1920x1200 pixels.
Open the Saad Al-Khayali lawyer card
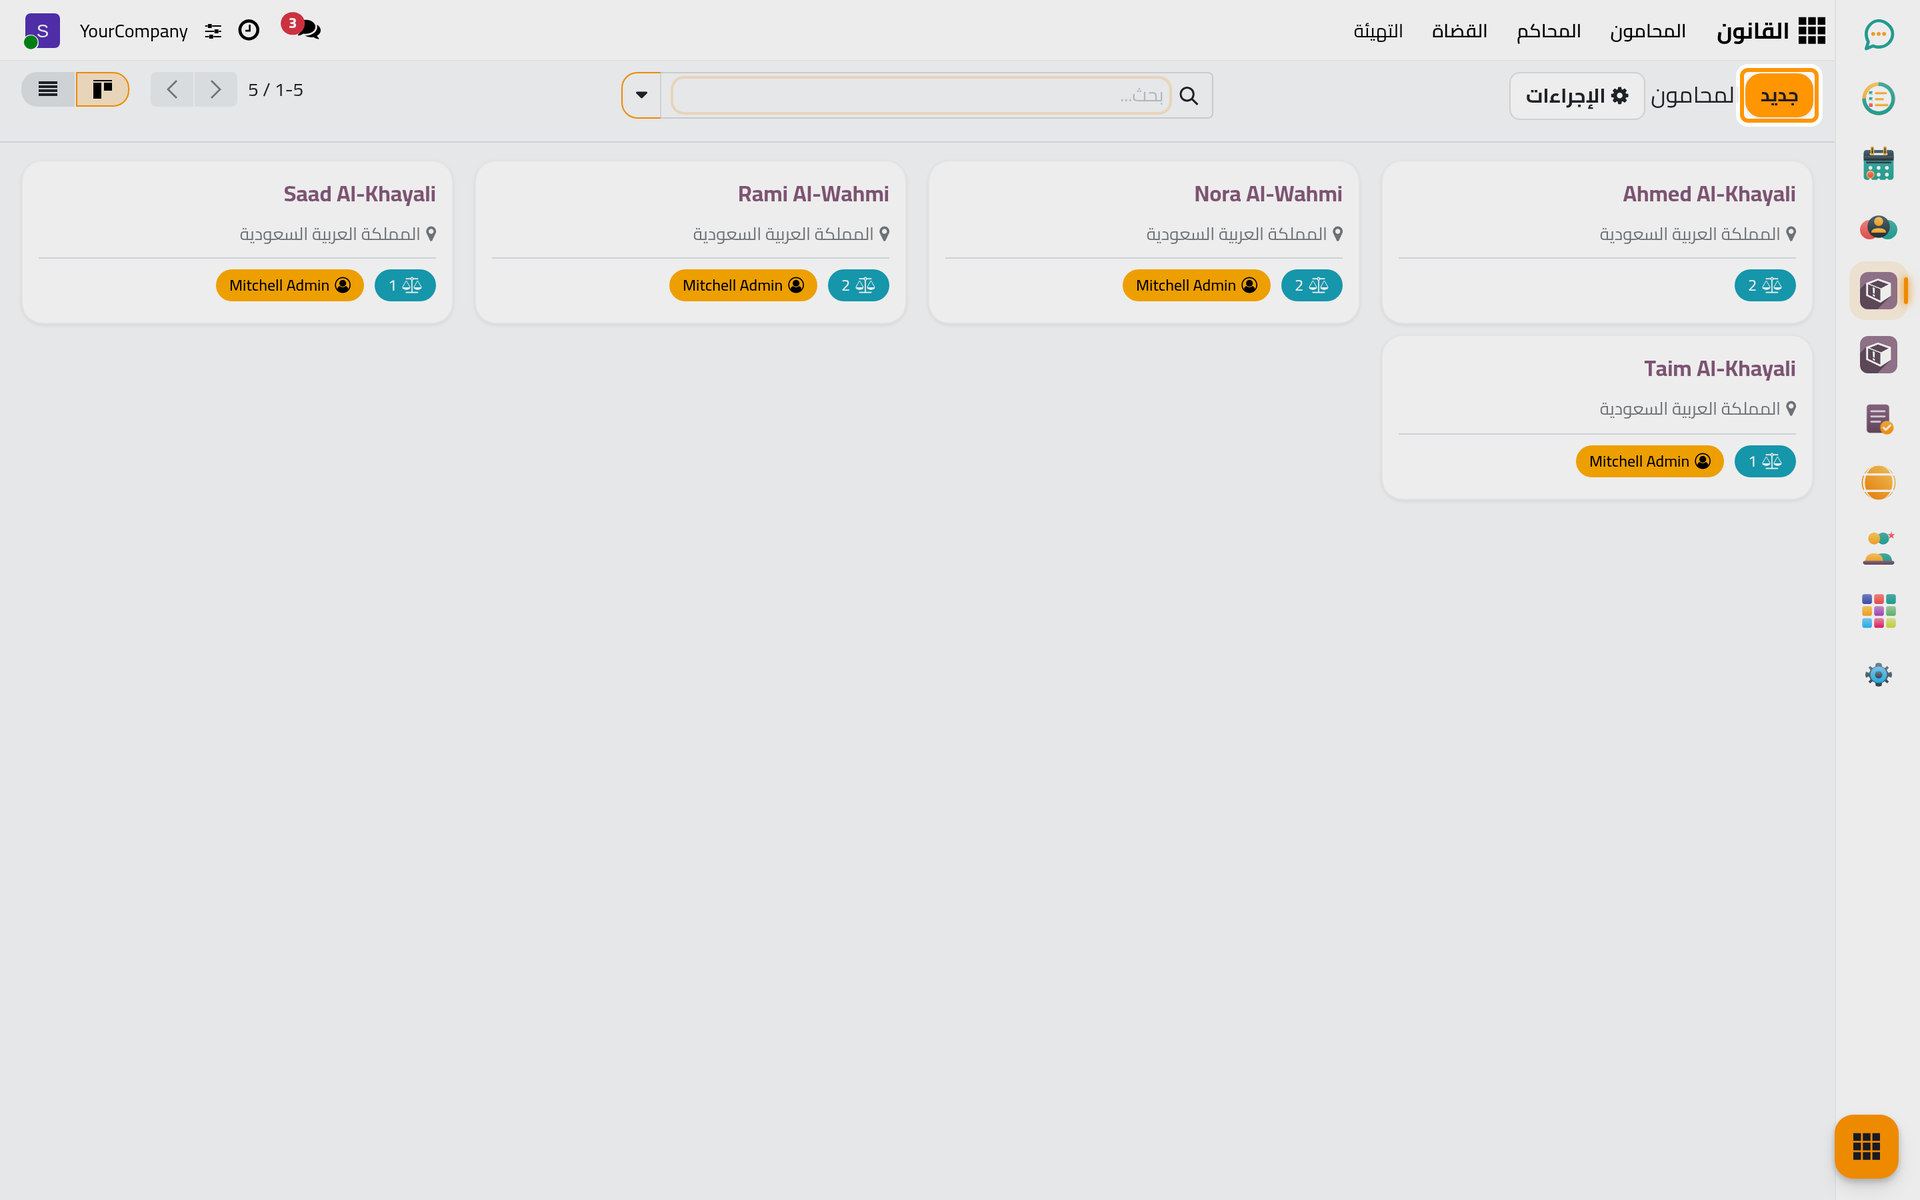(x=237, y=242)
